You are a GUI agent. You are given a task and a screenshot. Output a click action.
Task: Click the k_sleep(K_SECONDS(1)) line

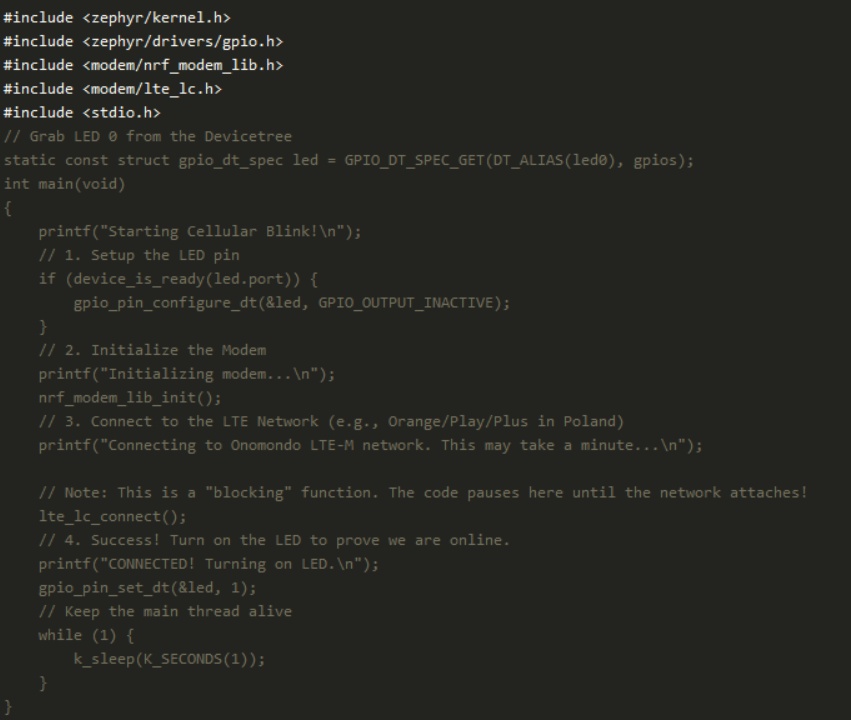pos(171,660)
